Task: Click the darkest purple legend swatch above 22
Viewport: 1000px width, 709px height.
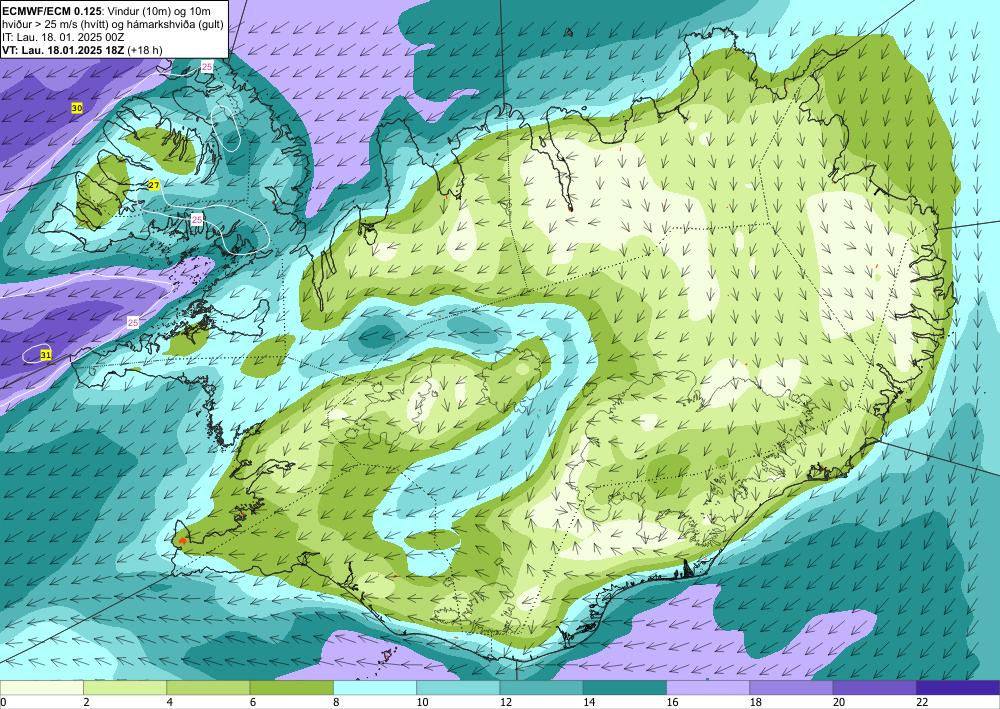Action: [x=958, y=688]
